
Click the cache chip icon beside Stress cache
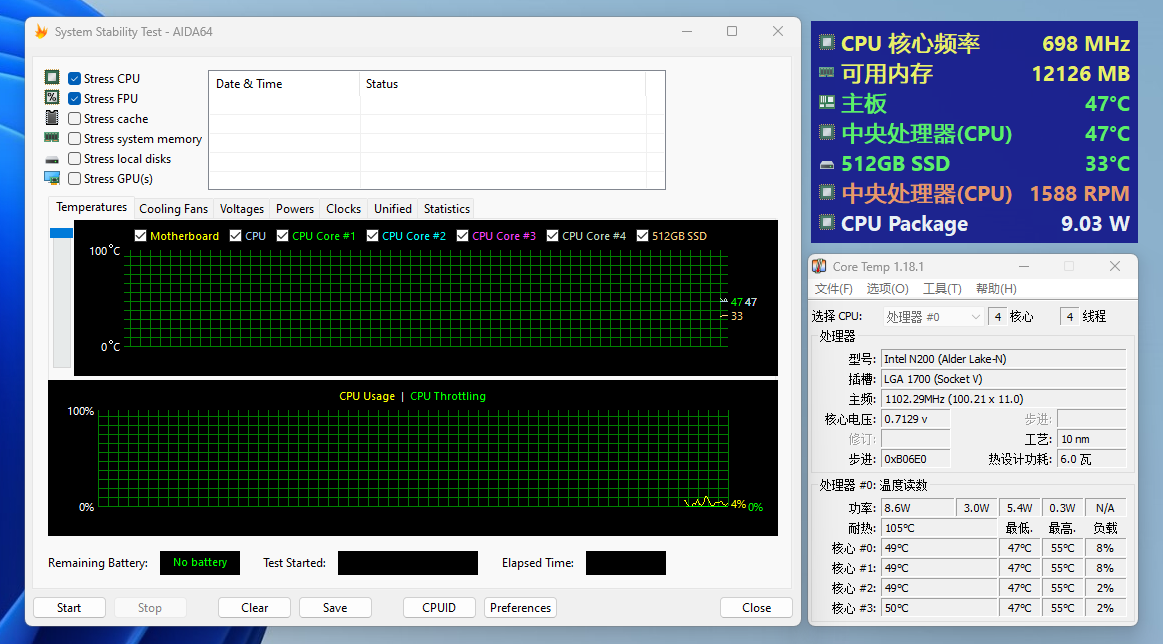pos(52,117)
